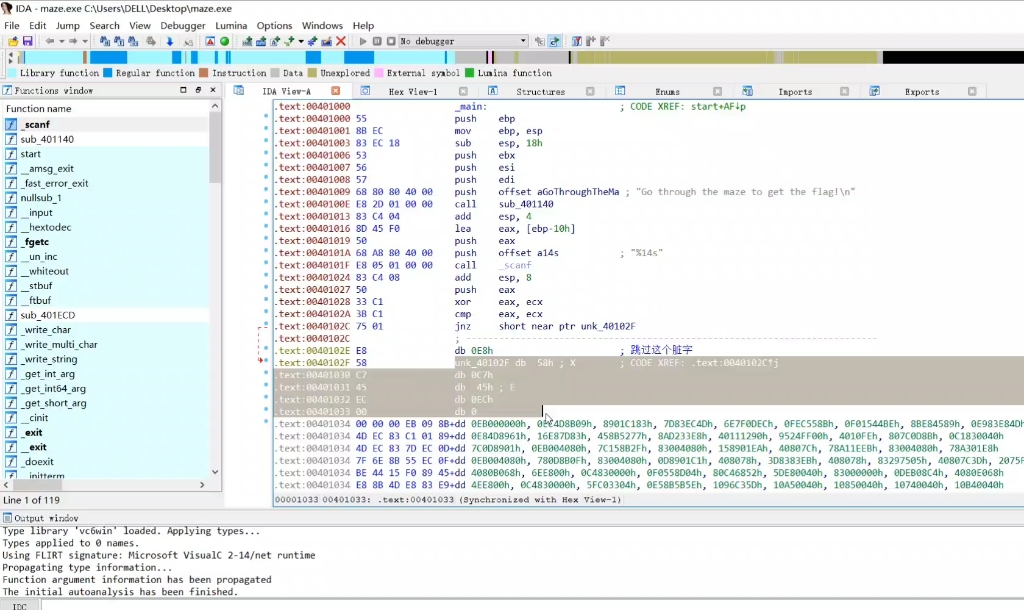The image size is (1024, 610).
Task: Close the Hex View-1 tab
Action: click(x=463, y=91)
